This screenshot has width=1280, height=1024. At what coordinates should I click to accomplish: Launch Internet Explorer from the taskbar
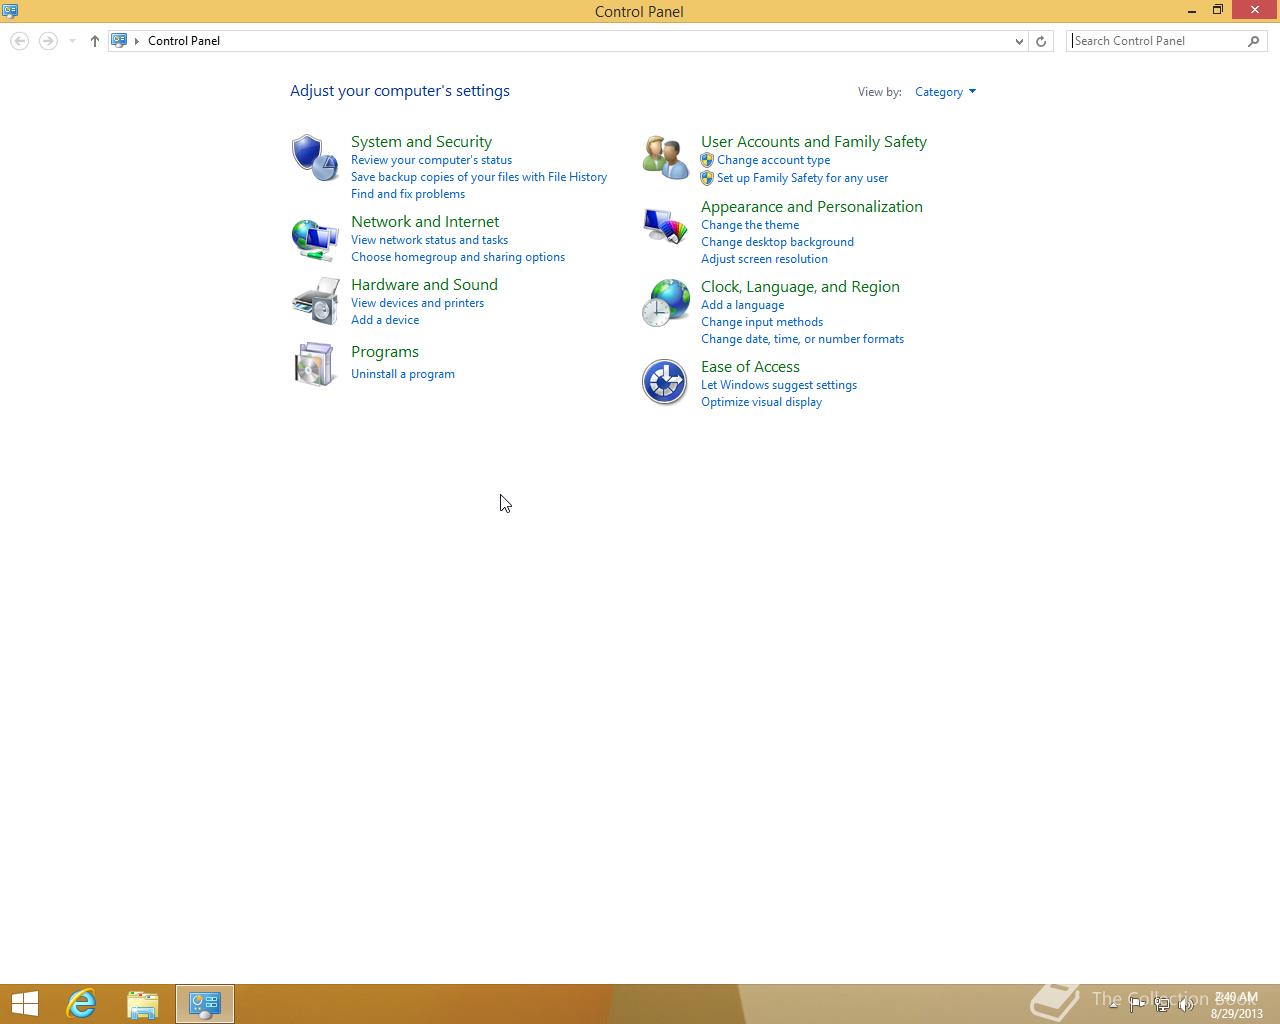click(81, 1004)
